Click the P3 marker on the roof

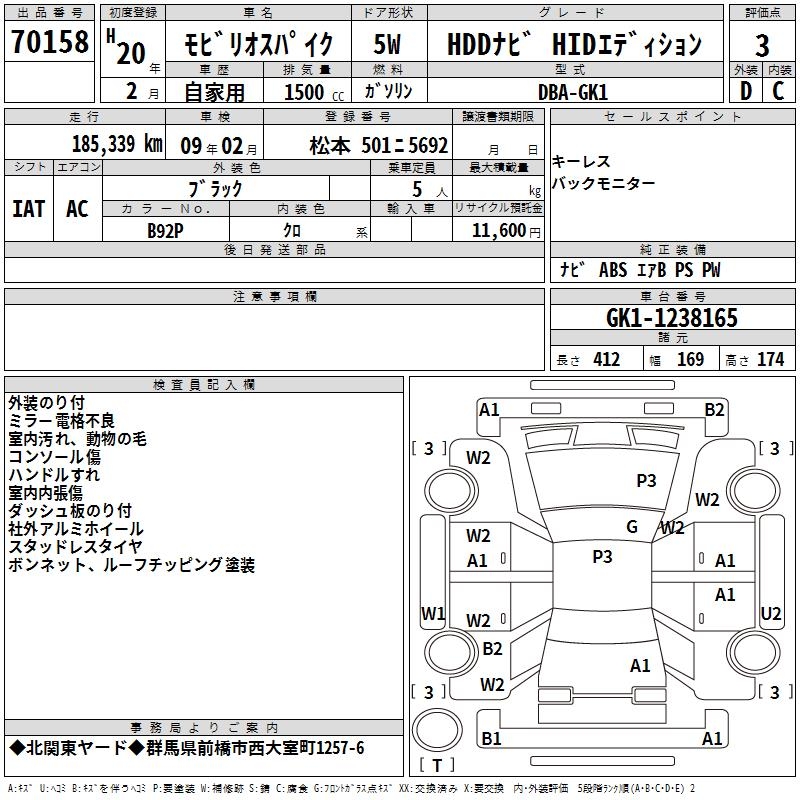[x=602, y=557]
